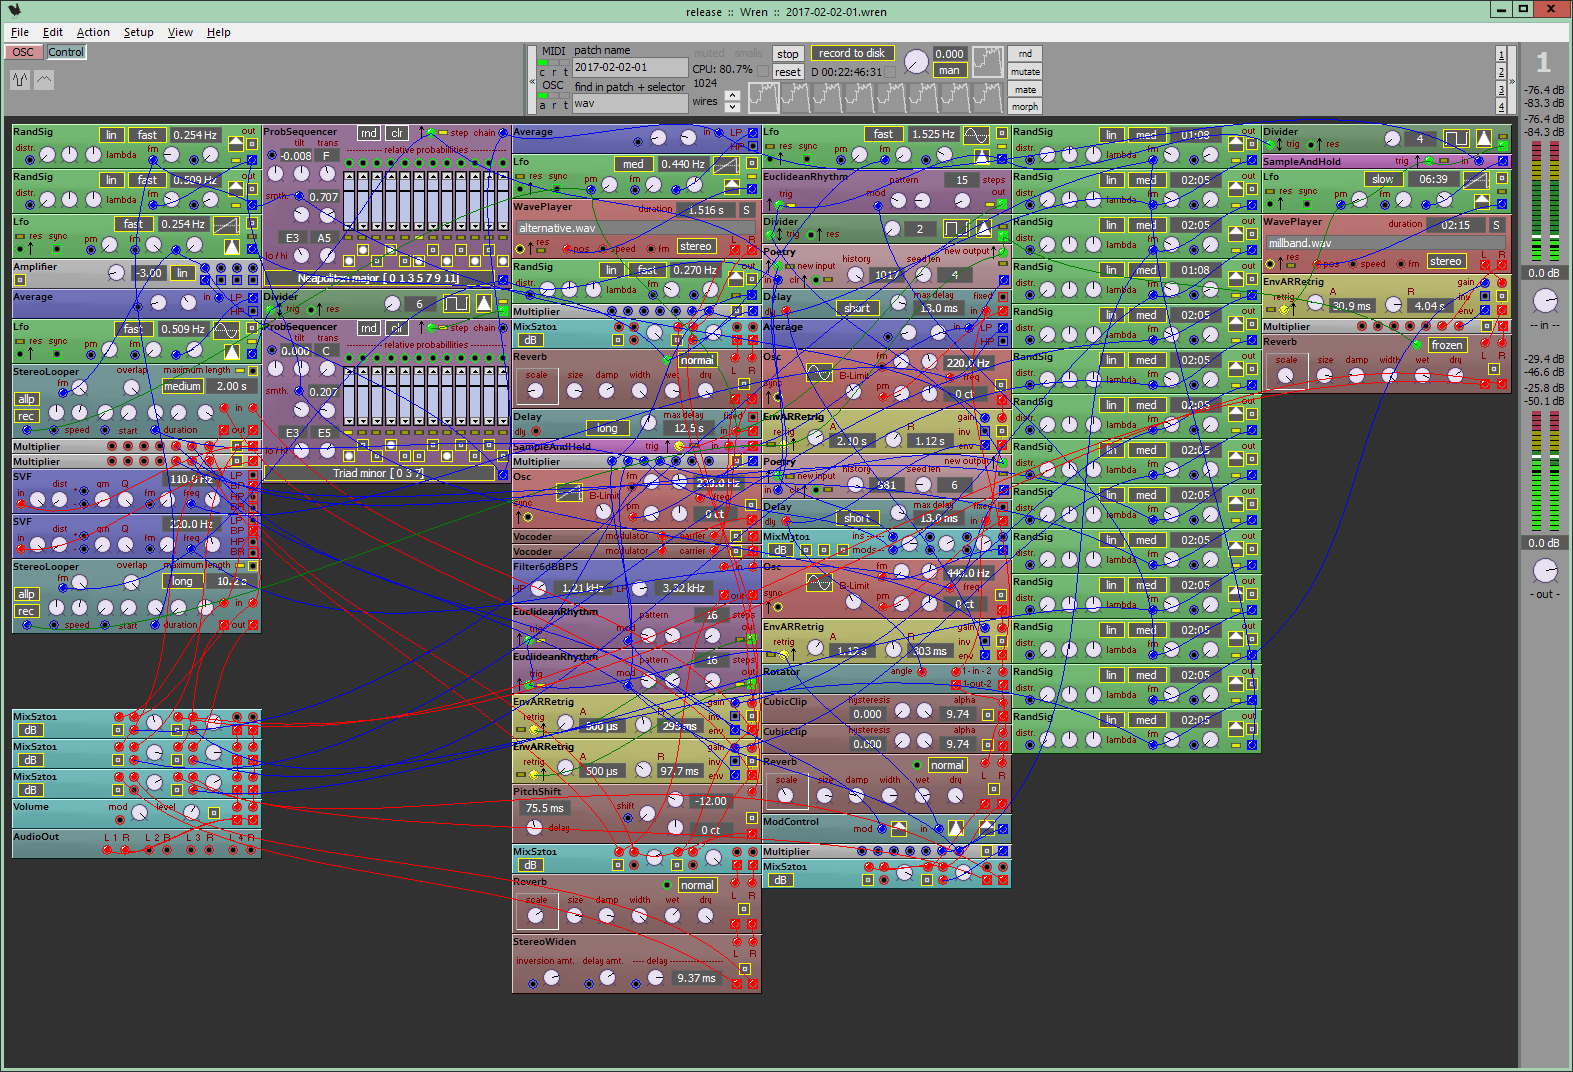Click the ramp waveform icon on the 0.440 Hz Lfo

[726, 164]
